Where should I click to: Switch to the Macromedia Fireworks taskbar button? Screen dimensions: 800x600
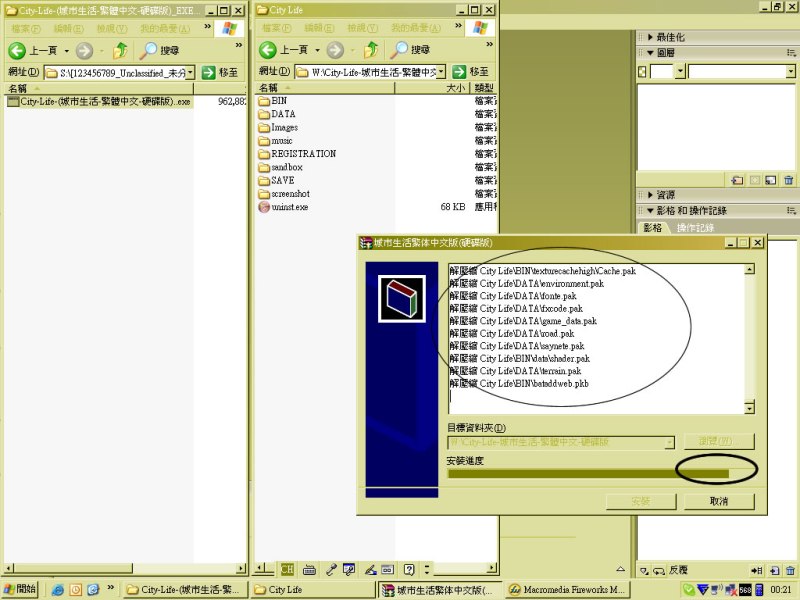(568, 590)
